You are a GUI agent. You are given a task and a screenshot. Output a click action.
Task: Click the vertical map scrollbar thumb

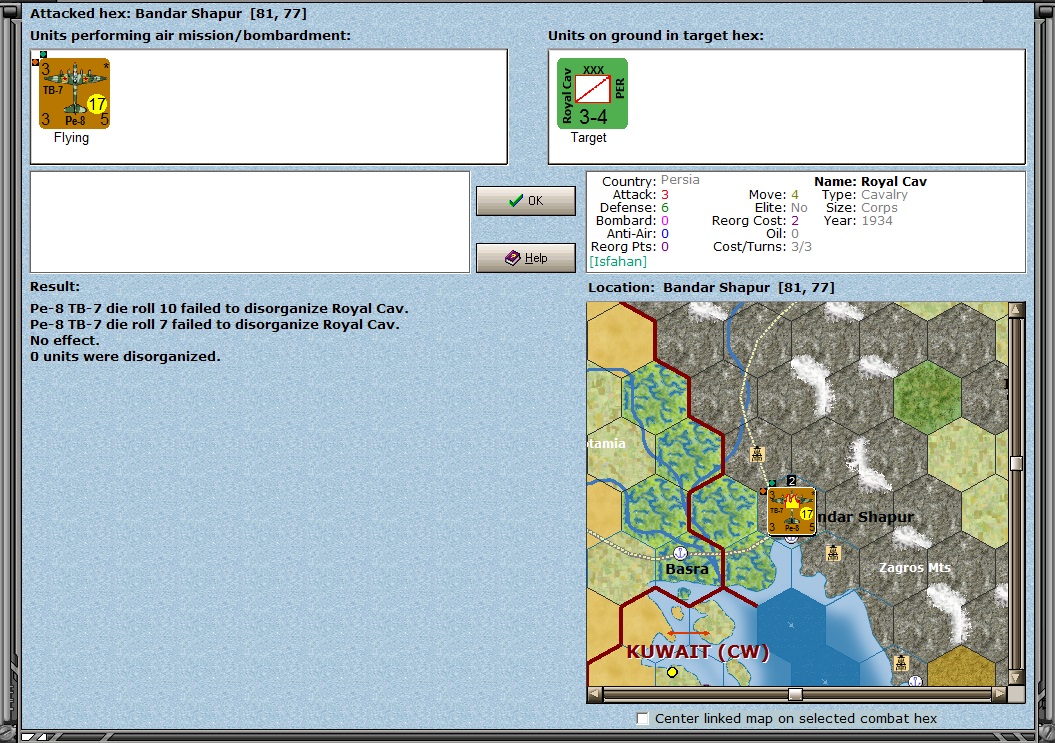[x=1017, y=463]
